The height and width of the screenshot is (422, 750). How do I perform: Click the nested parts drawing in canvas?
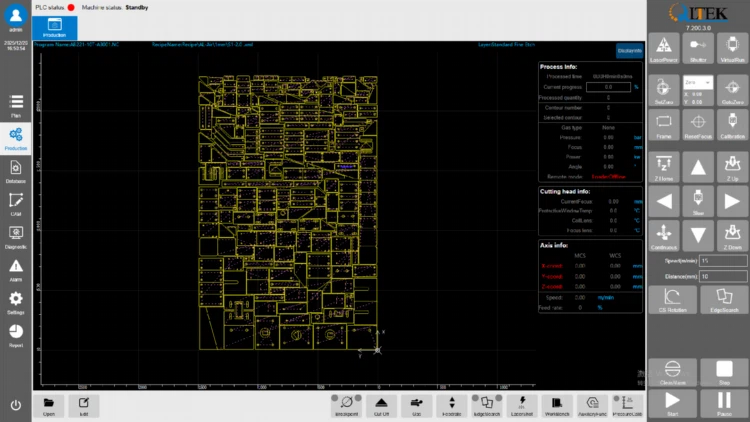[288, 212]
